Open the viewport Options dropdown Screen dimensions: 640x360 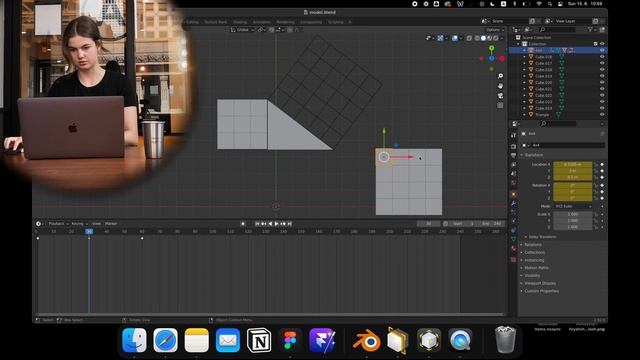[495, 30]
